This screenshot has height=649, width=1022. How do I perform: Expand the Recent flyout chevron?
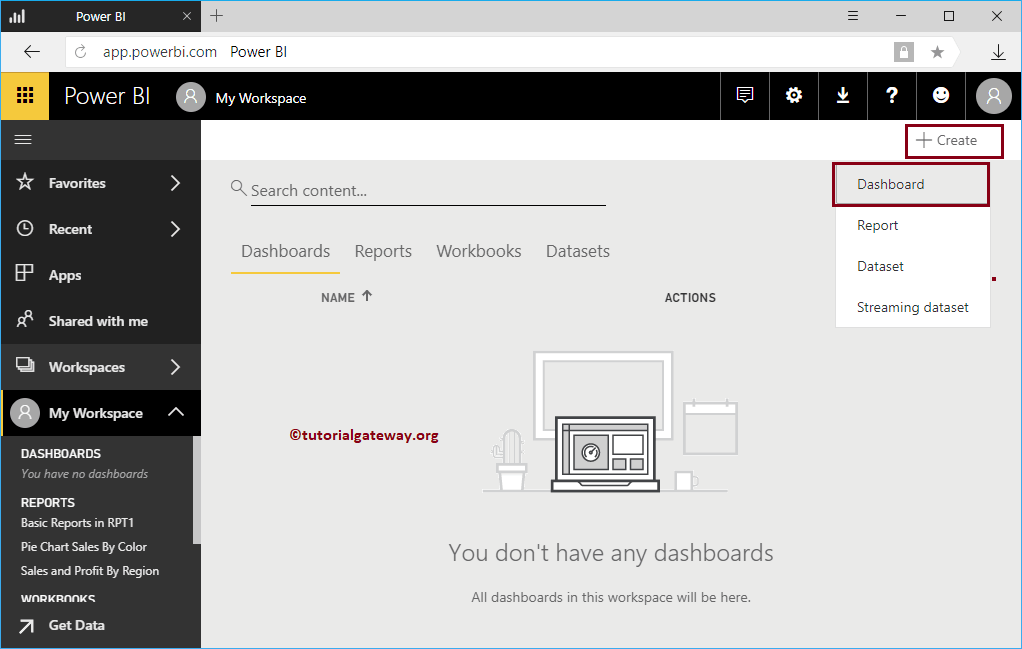pos(175,229)
